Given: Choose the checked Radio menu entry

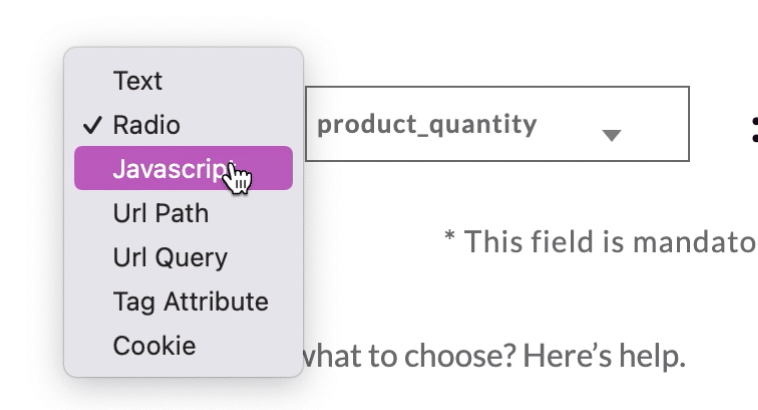Looking at the screenshot, I should coord(183,125).
